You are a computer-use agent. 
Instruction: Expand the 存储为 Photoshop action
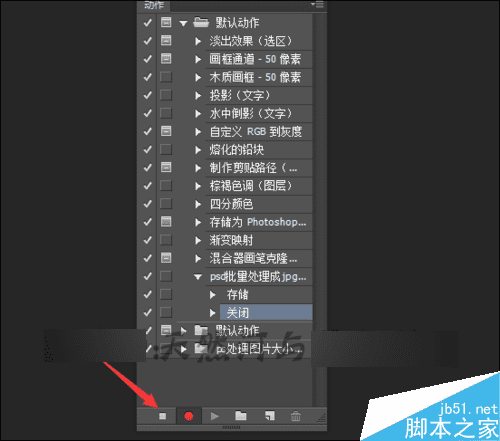[198, 222]
